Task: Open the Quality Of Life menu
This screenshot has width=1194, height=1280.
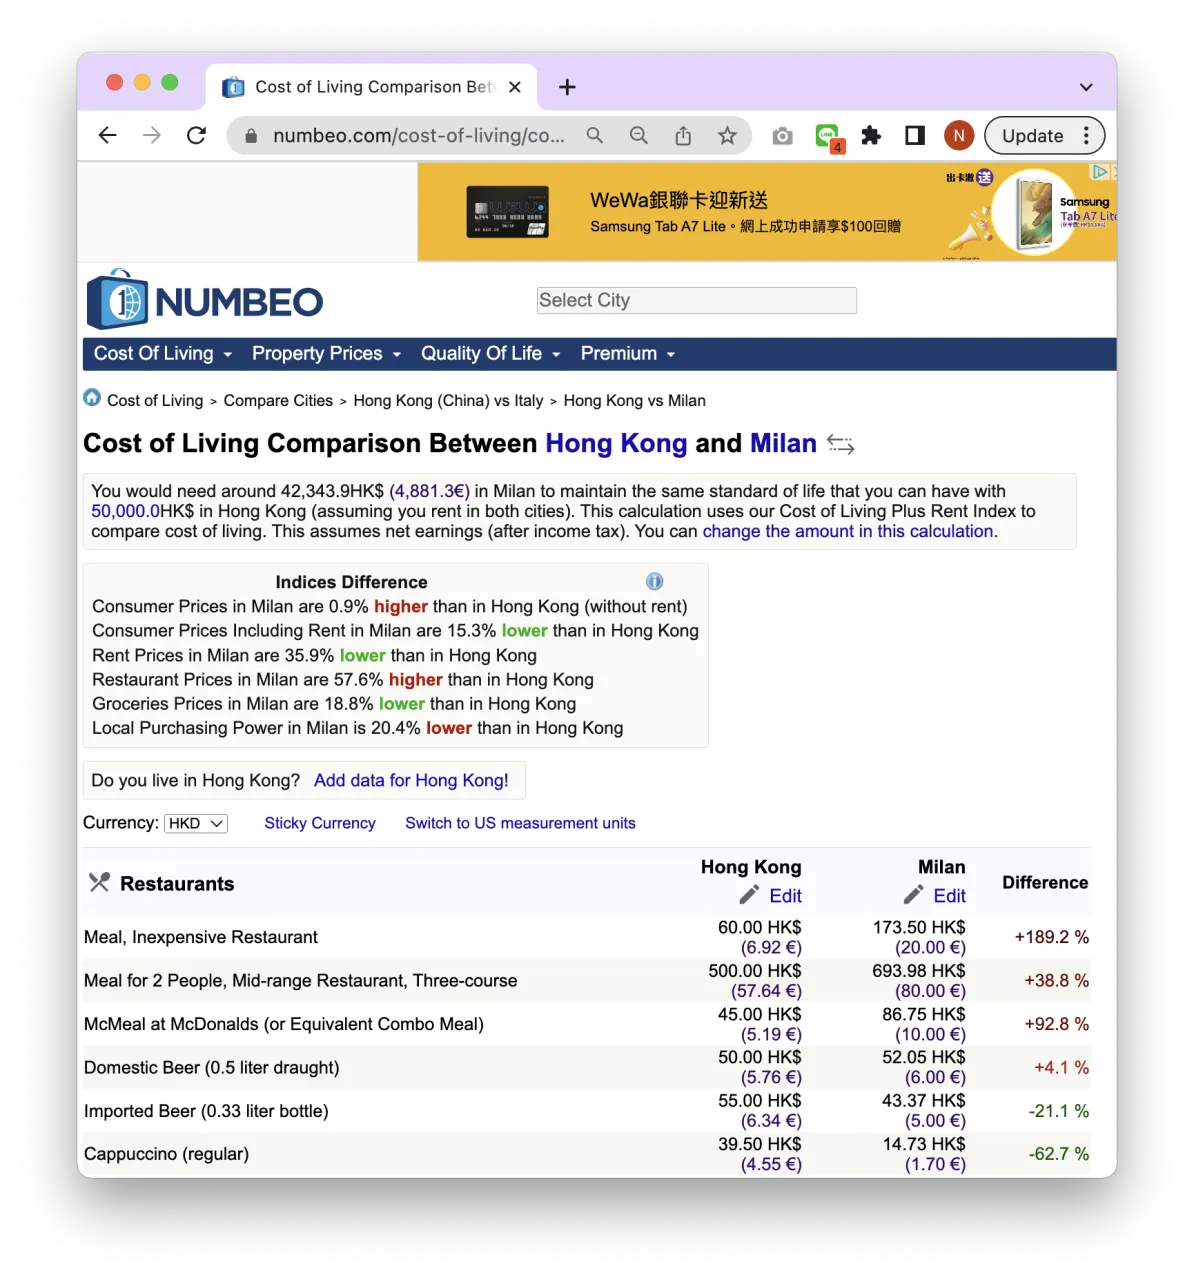Action: click(x=491, y=354)
